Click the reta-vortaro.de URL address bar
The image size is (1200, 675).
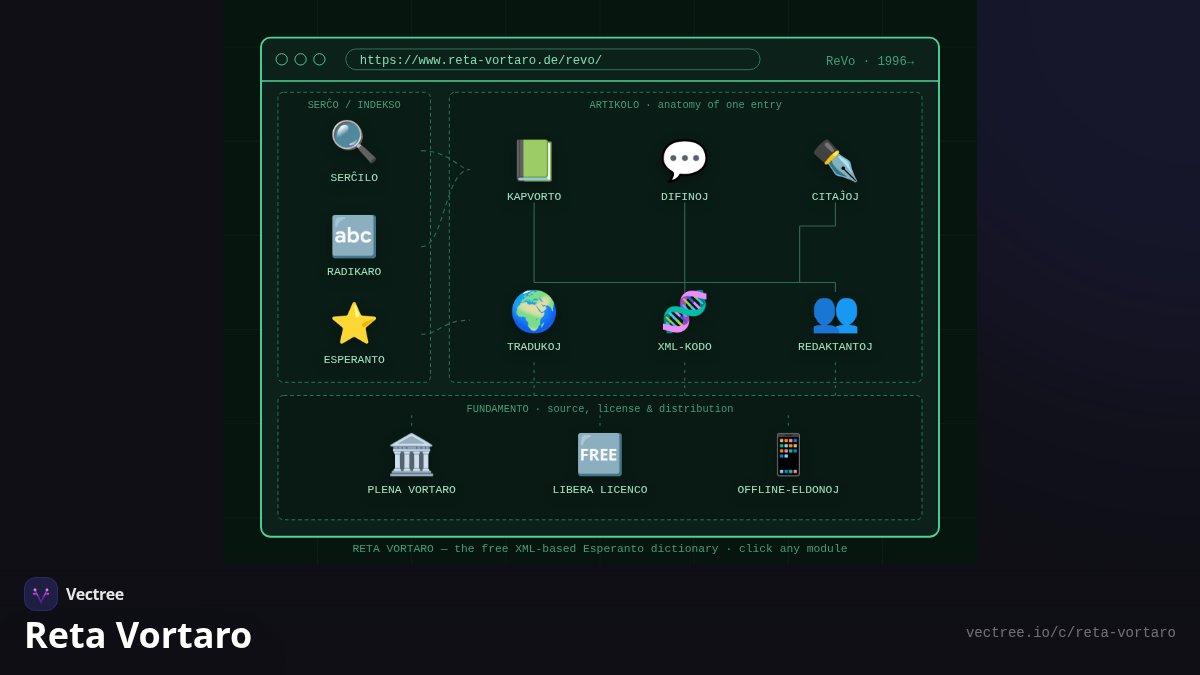pos(553,60)
